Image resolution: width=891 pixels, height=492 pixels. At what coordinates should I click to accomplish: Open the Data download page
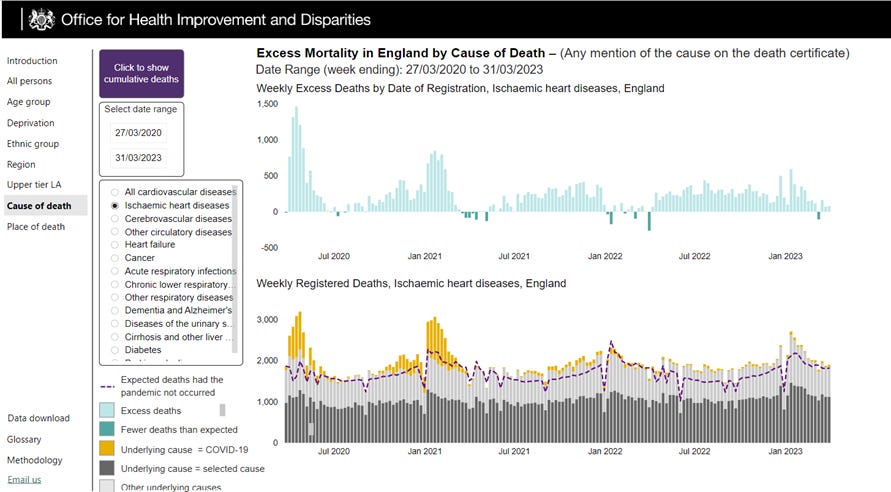[38, 418]
